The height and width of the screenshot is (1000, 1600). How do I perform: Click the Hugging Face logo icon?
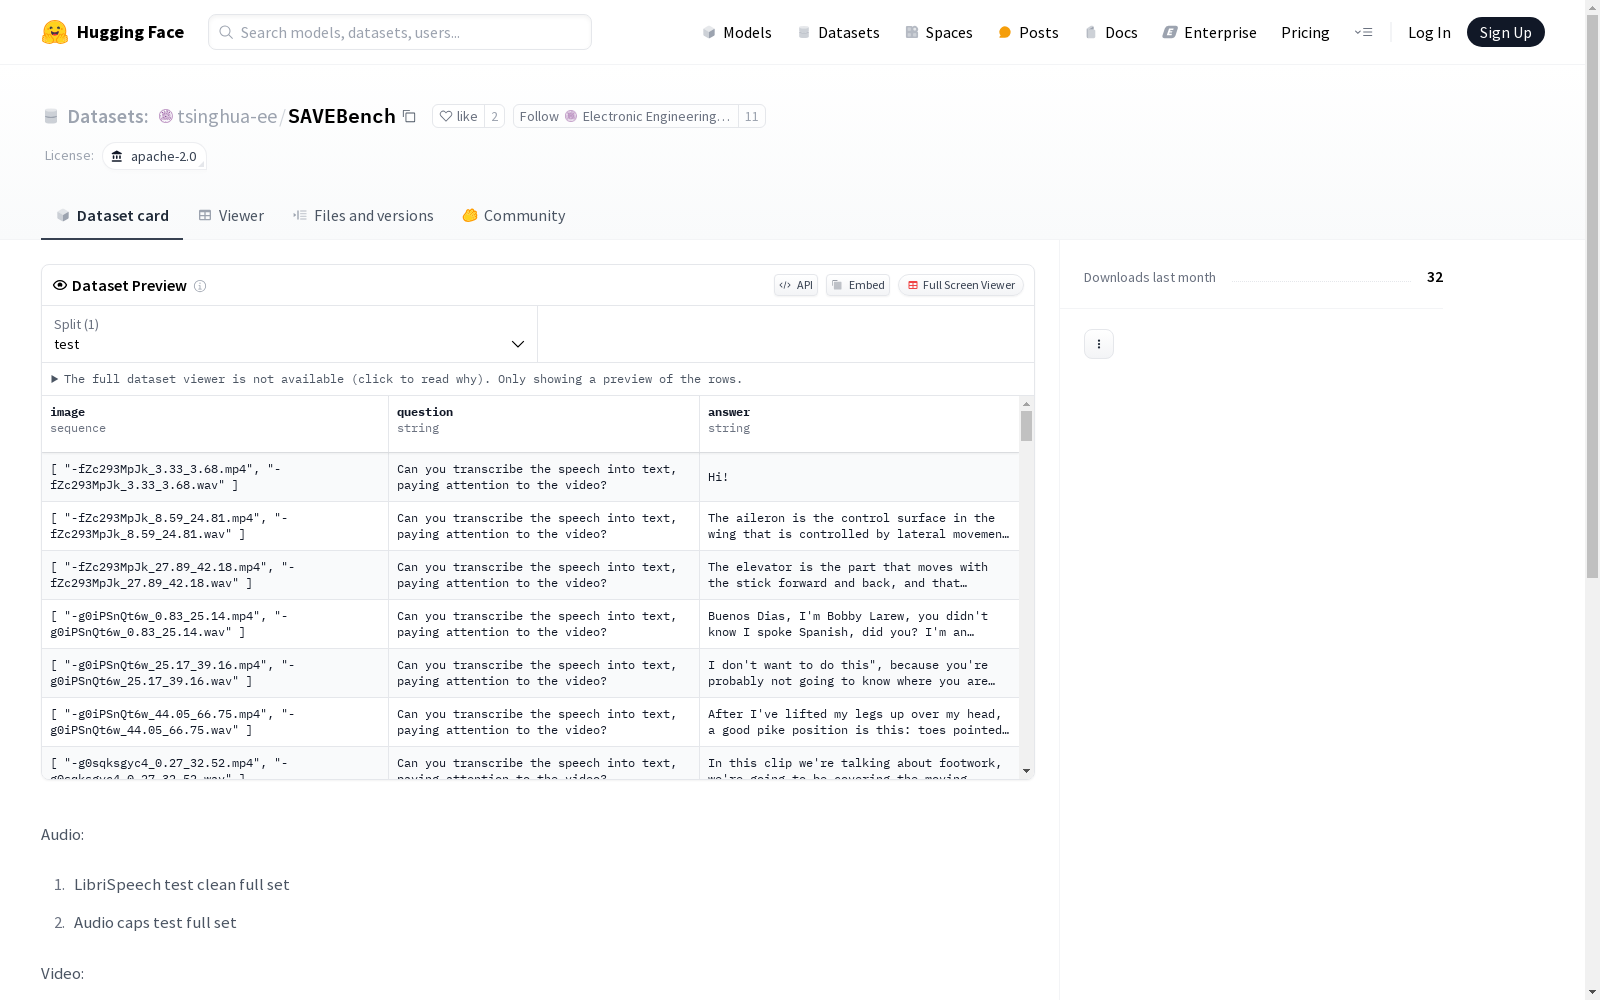(55, 32)
